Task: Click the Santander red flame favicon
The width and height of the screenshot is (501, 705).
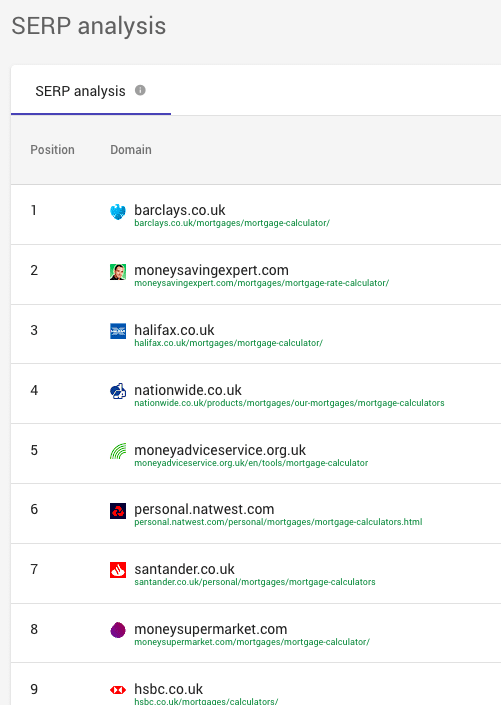Action: (x=118, y=570)
